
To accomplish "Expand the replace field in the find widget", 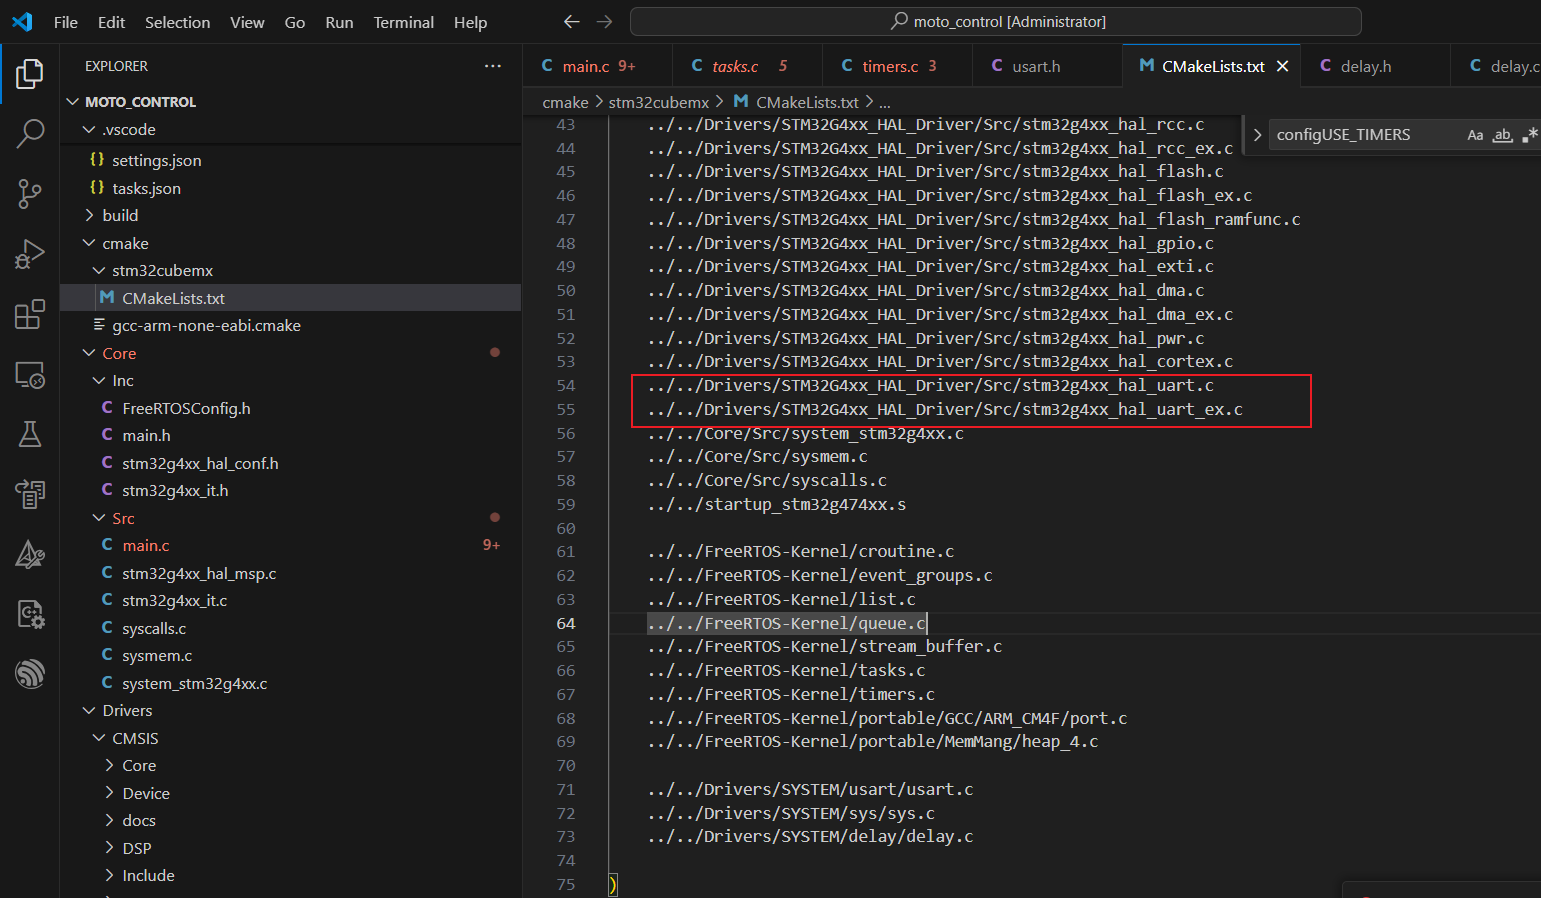I will [x=1257, y=134].
